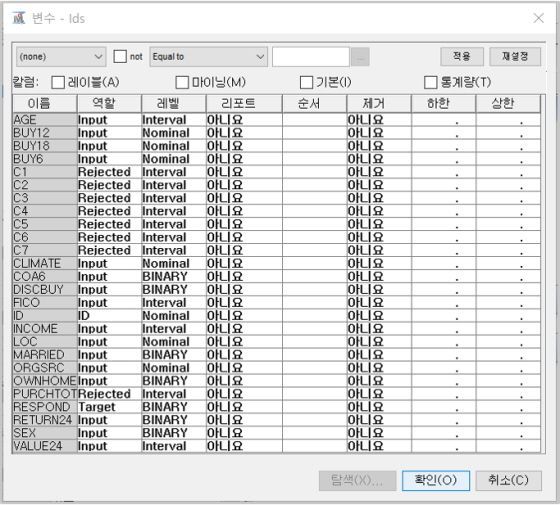Click the SAS icon in title bar

click(19, 17)
